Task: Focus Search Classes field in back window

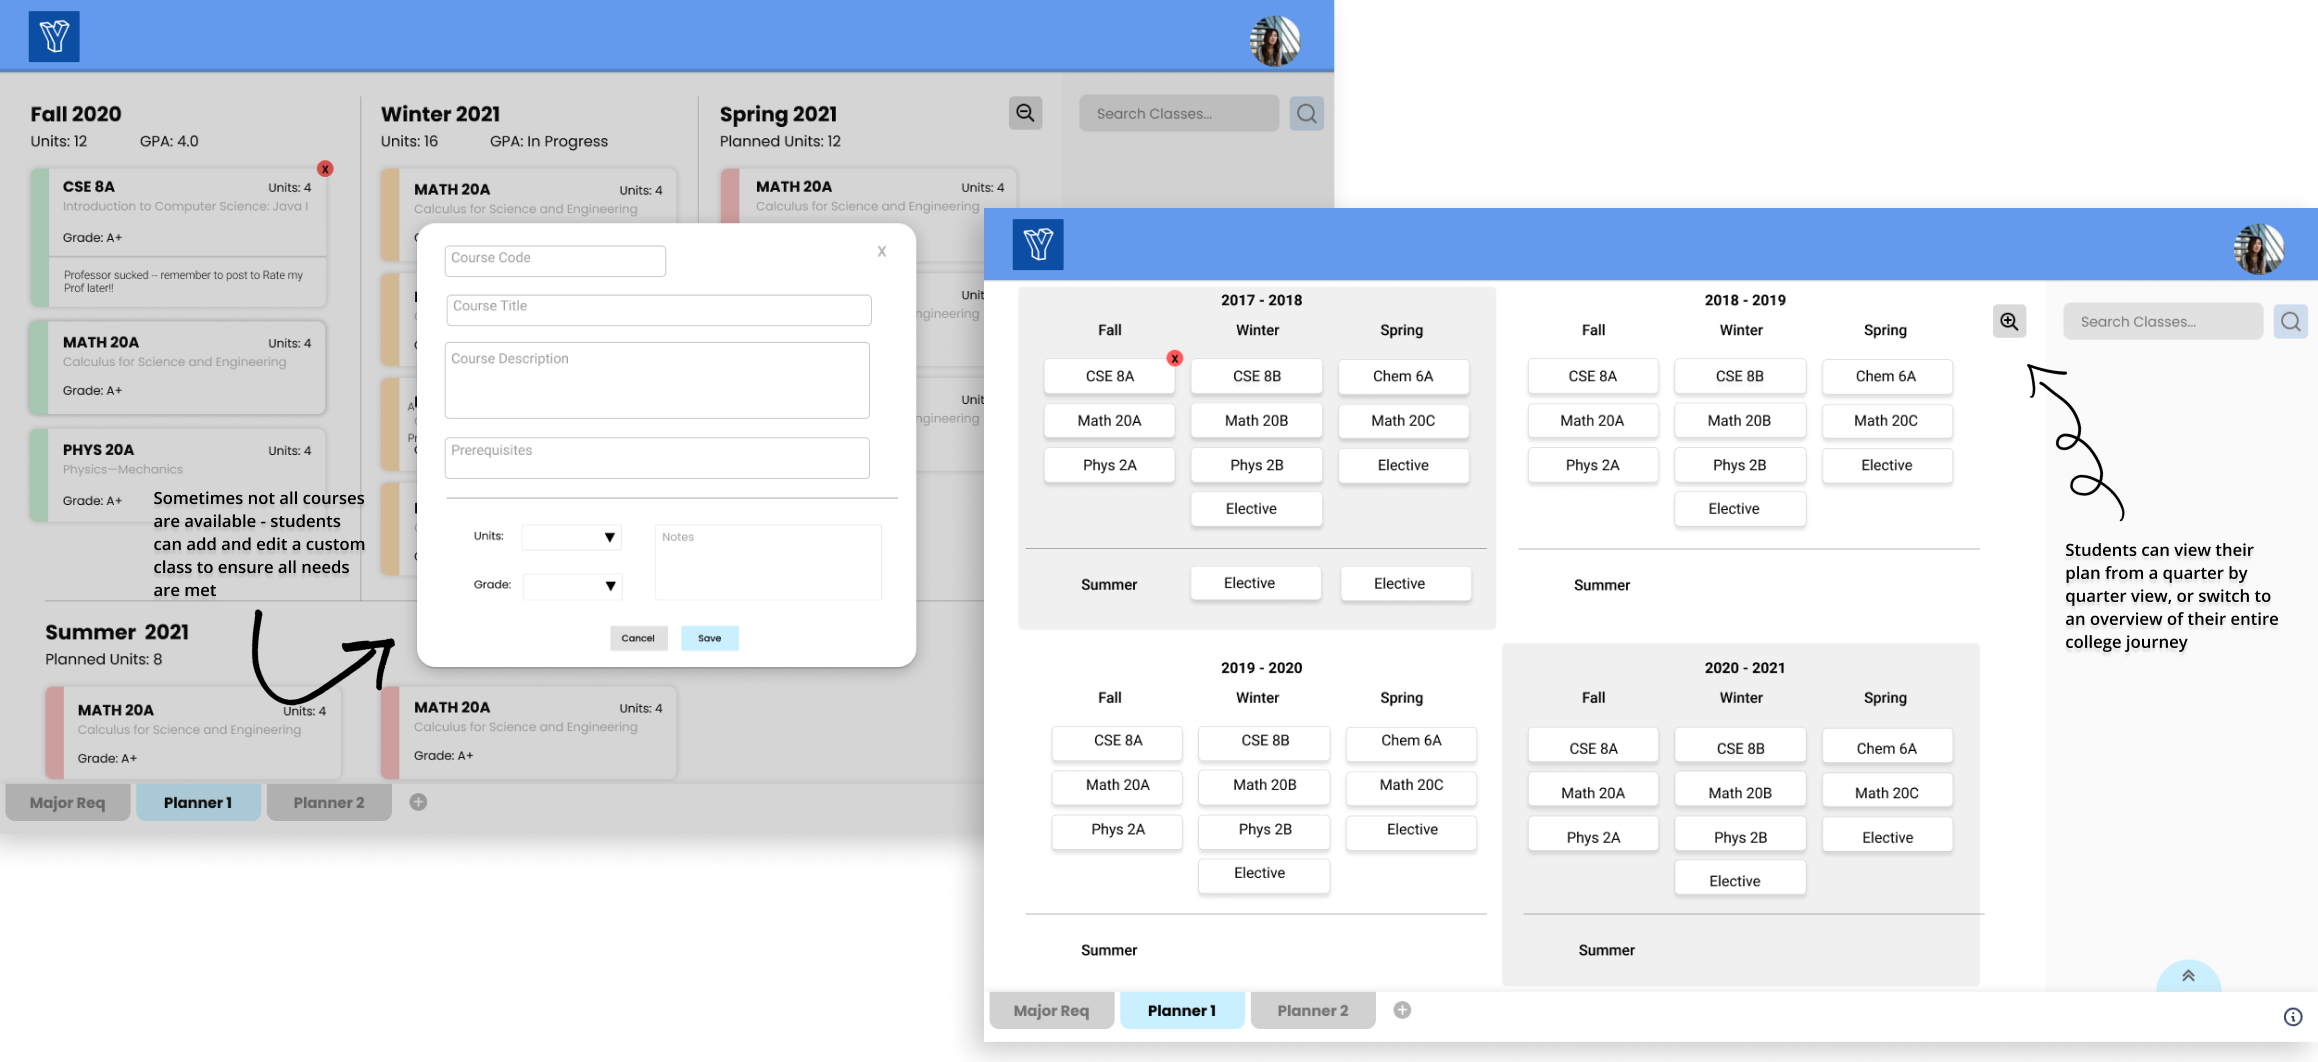Action: [x=1179, y=113]
